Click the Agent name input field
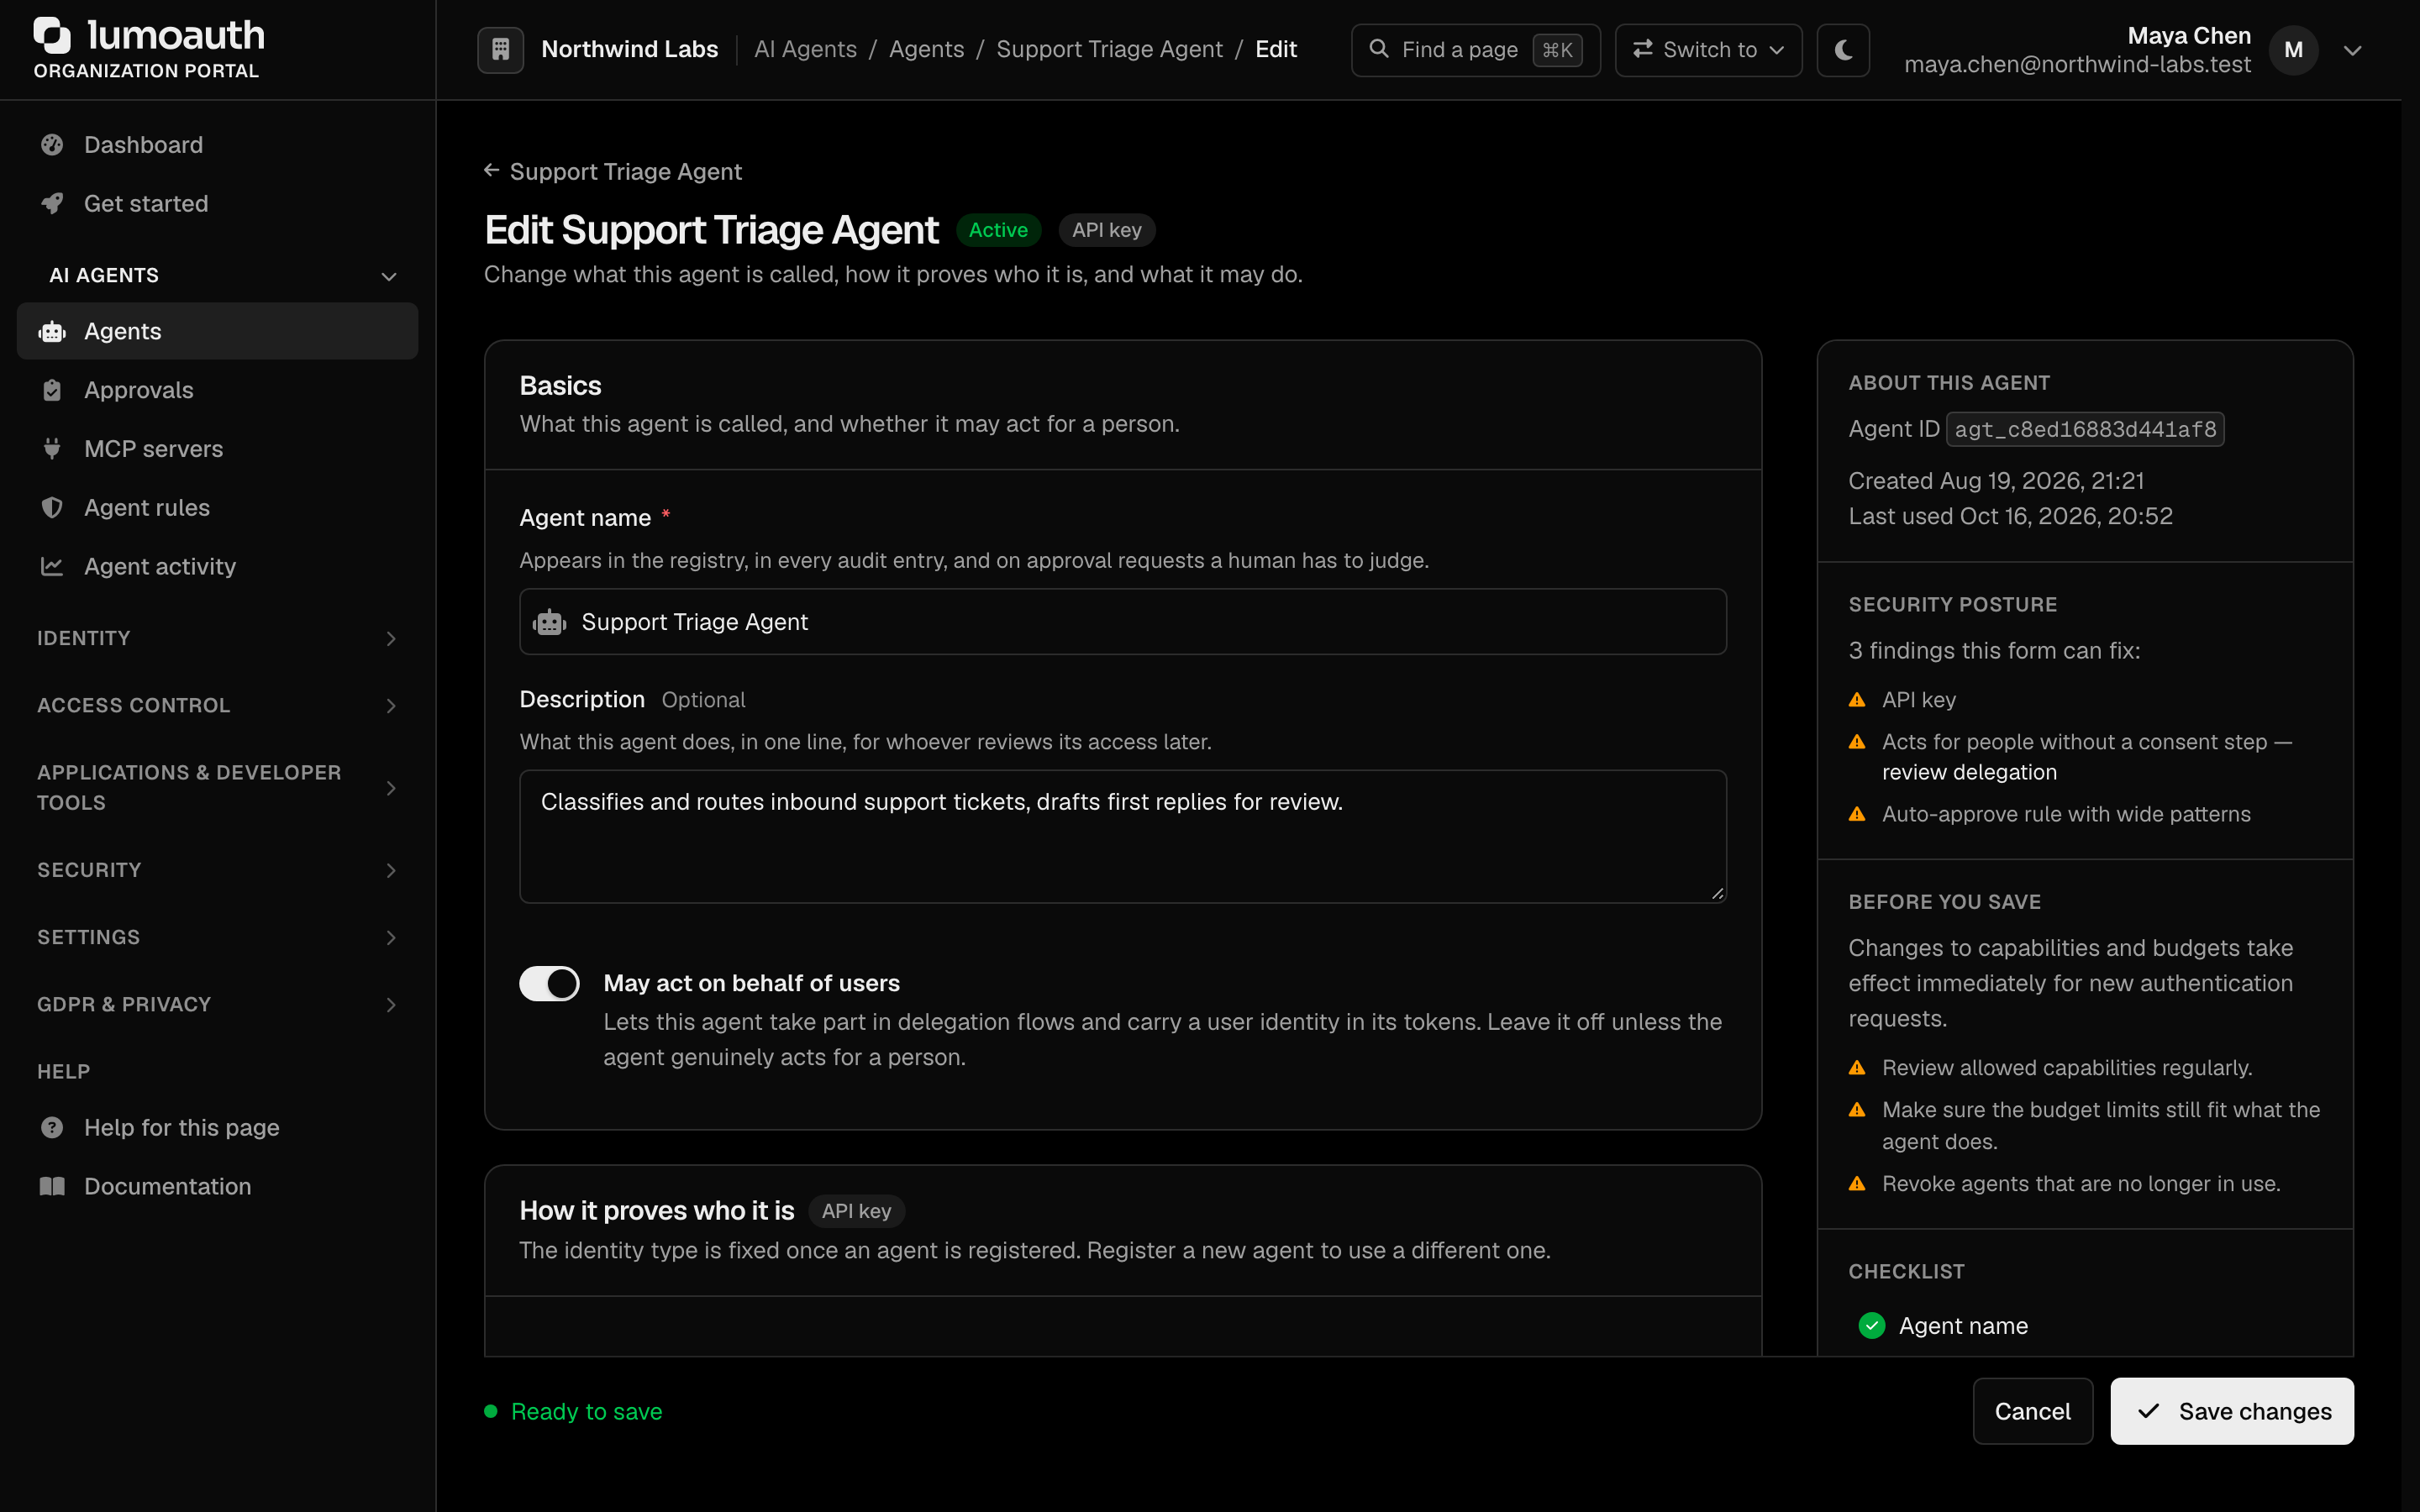 [1123, 622]
